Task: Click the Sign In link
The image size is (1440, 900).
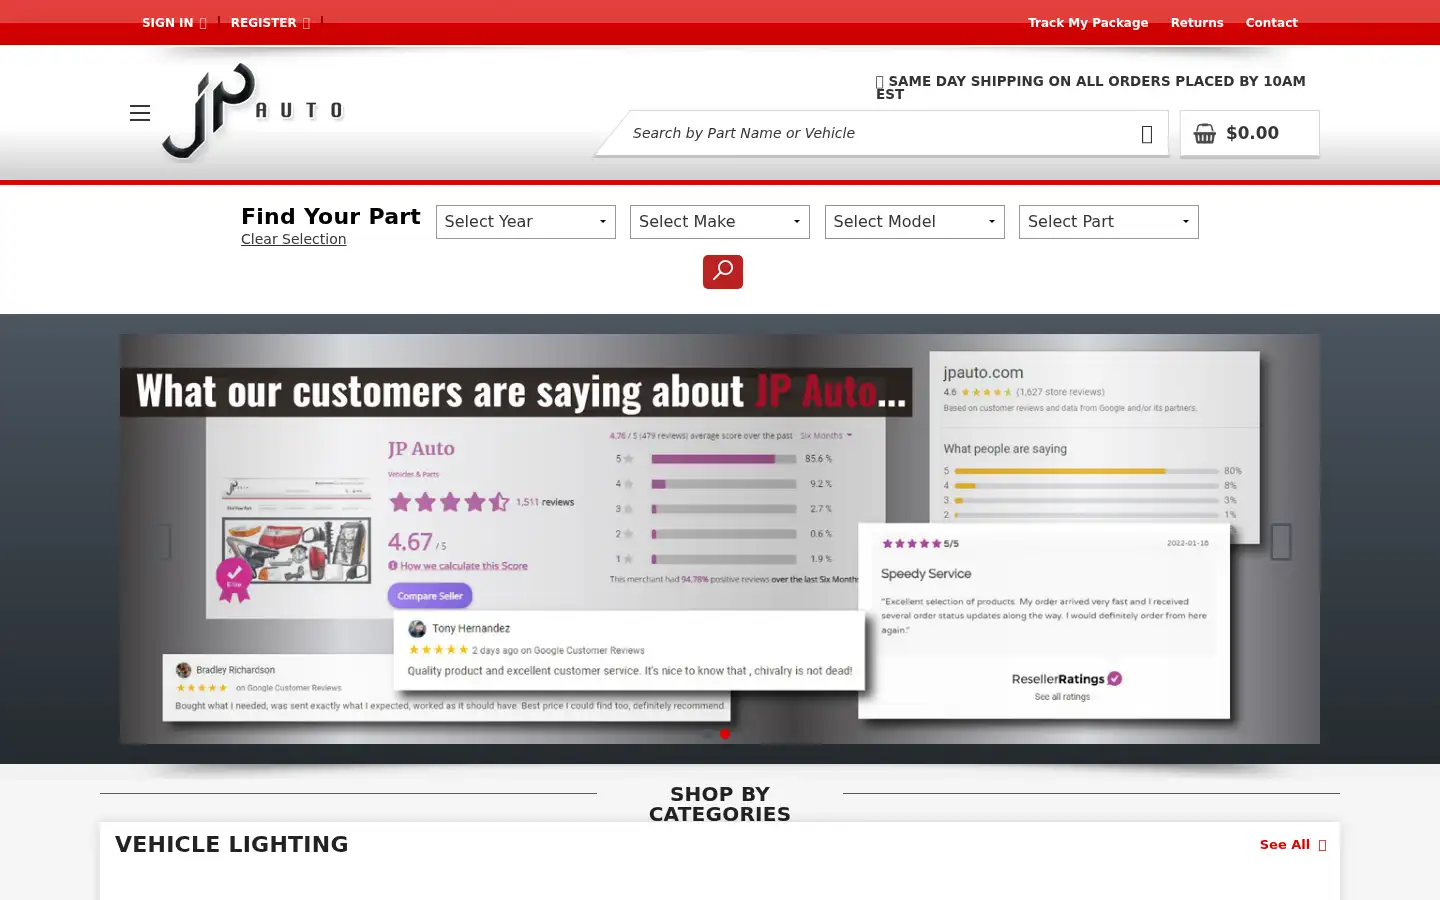Action: (174, 23)
